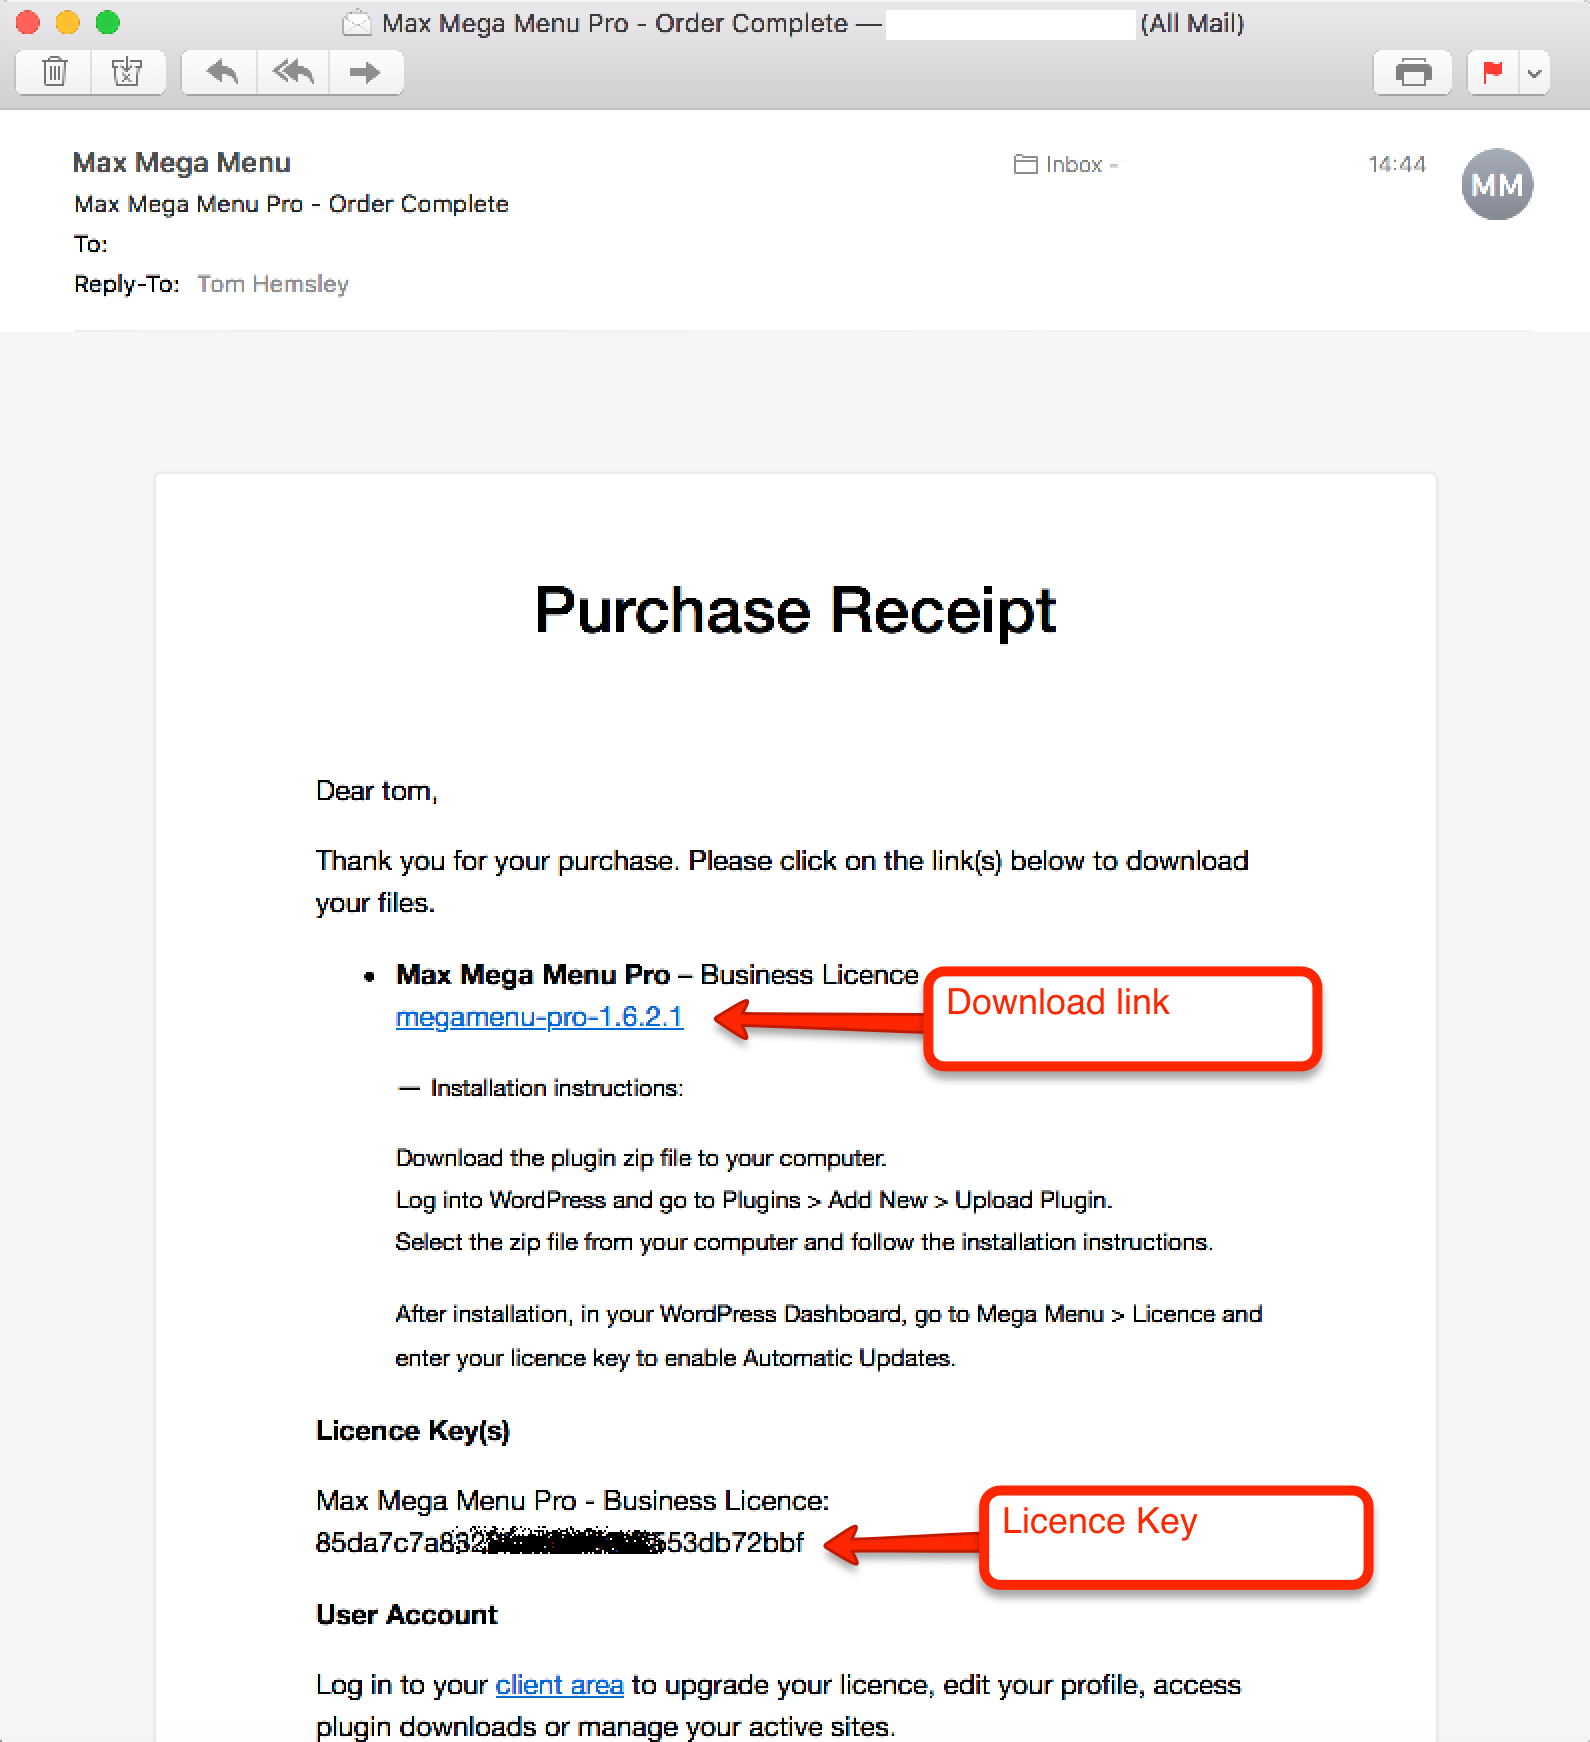Forward this order email
Image resolution: width=1590 pixels, height=1742 pixels.
[365, 72]
